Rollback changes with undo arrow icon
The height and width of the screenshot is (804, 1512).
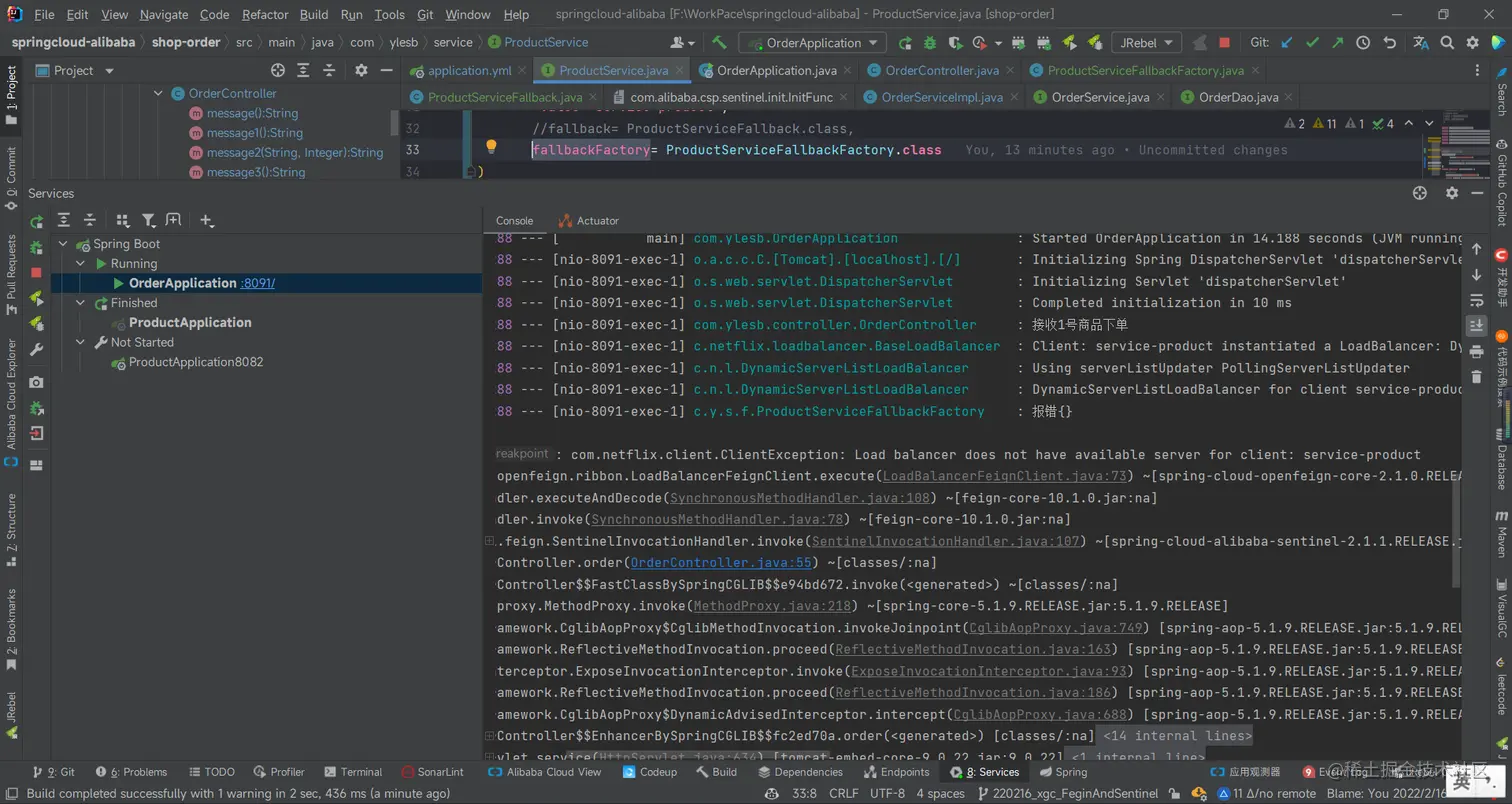(x=1389, y=43)
